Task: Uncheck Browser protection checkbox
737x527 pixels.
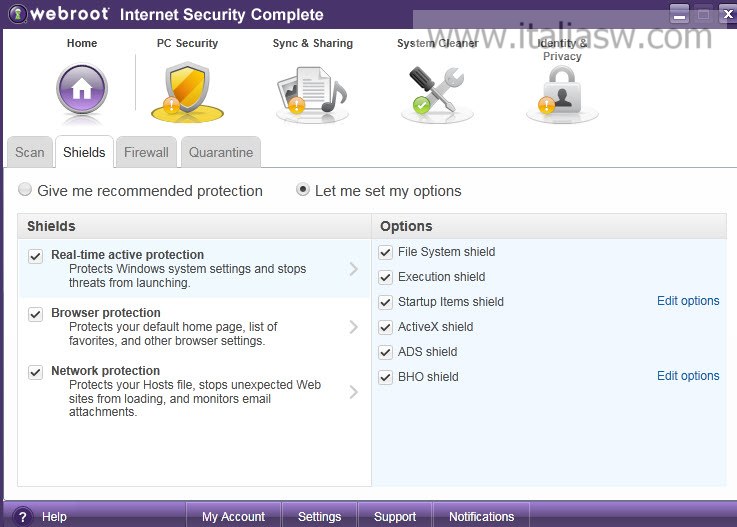Action: click(x=36, y=314)
